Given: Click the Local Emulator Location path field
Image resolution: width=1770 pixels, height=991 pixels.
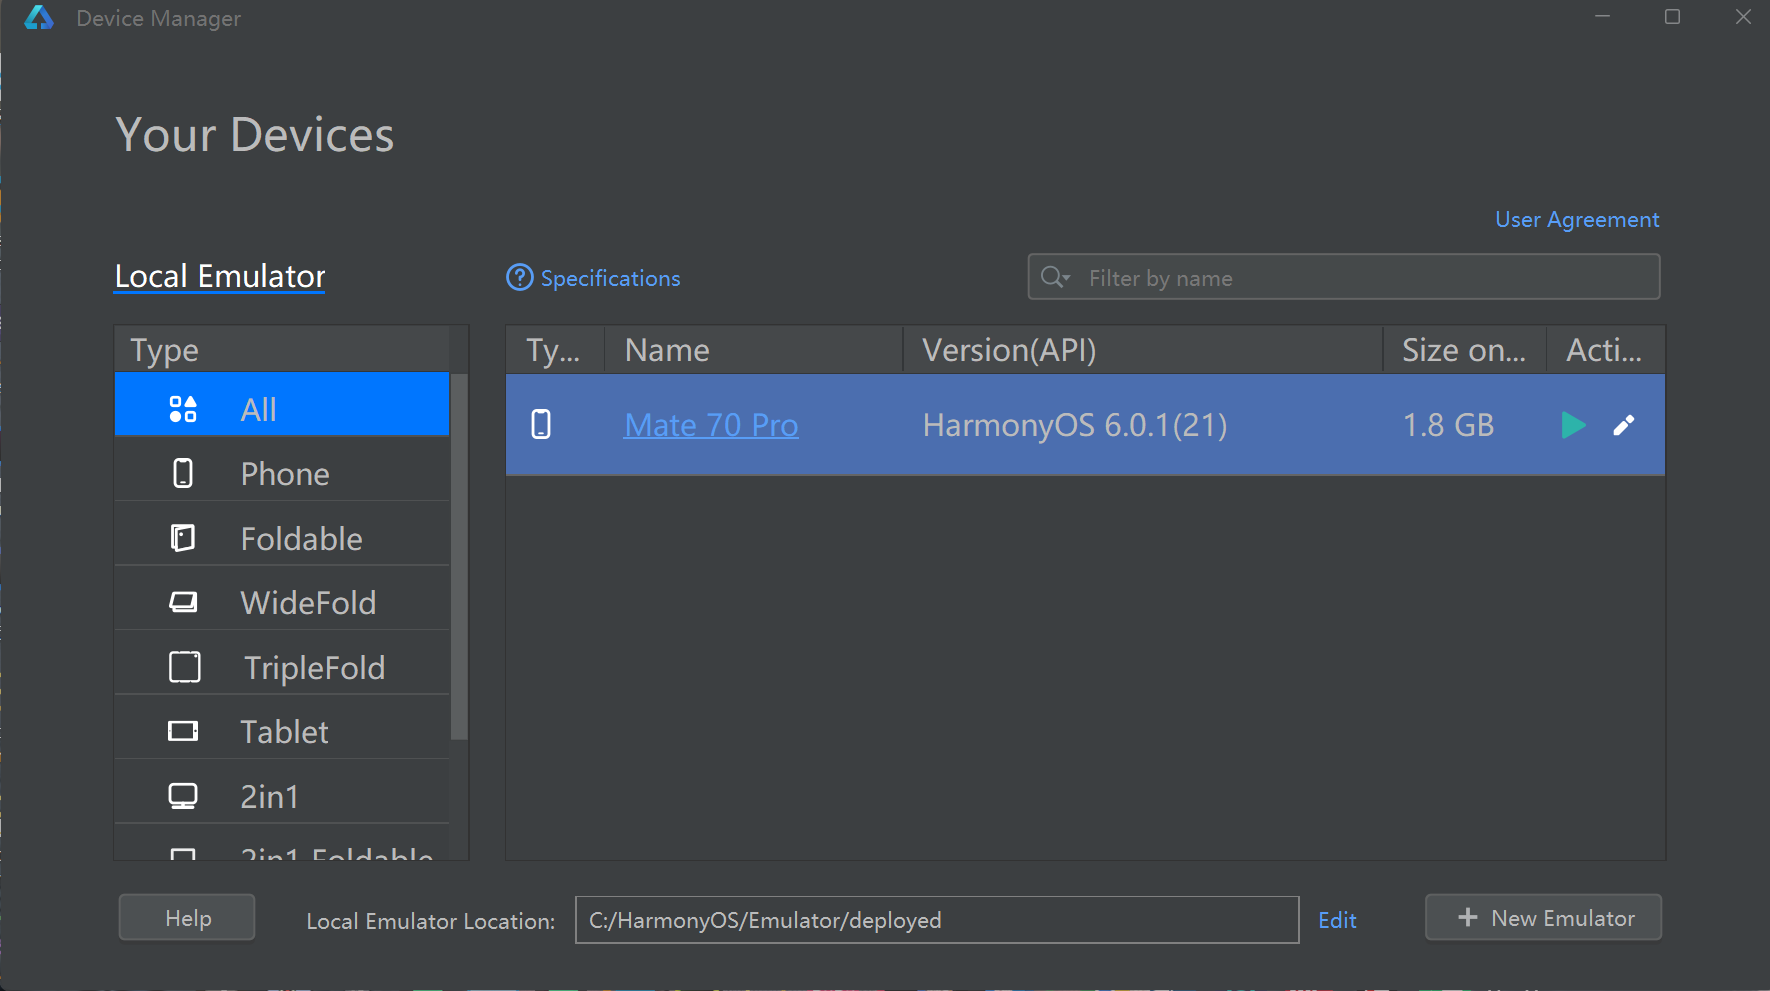Looking at the screenshot, I should click(937, 920).
